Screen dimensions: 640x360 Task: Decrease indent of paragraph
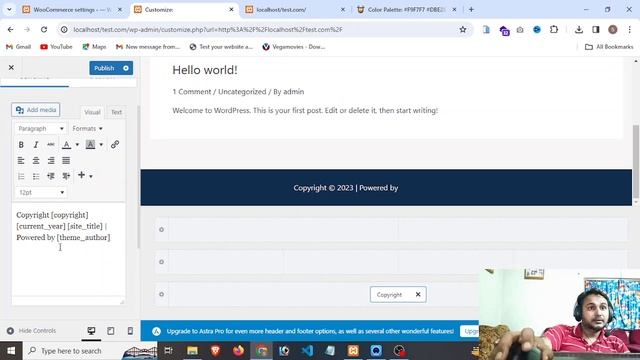(x=51, y=176)
